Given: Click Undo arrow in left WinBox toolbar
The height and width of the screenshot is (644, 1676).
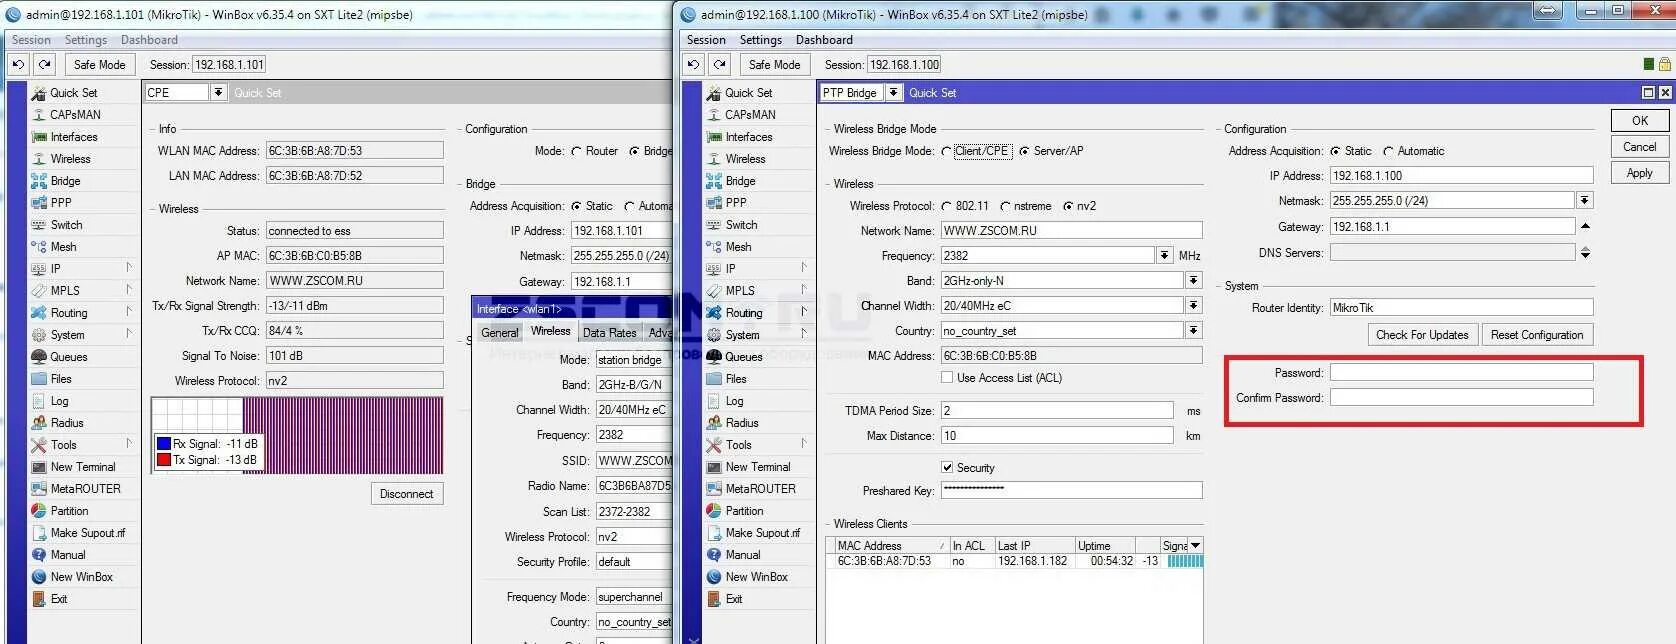Looking at the screenshot, I should click(18, 65).
